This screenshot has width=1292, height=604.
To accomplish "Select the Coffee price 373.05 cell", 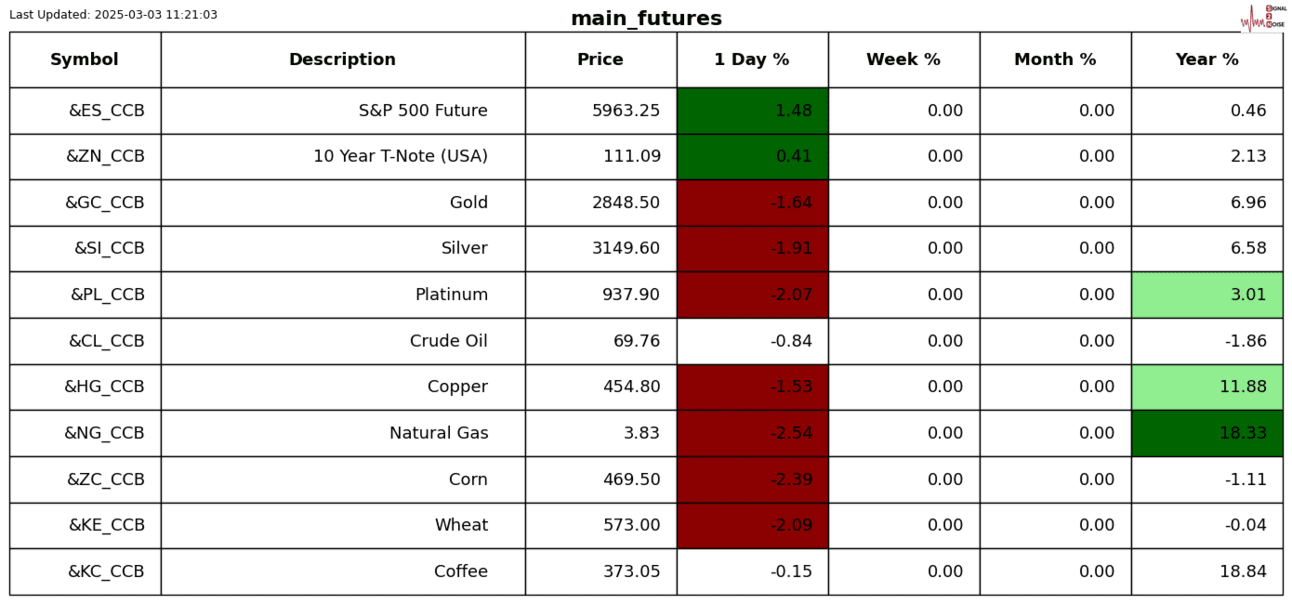I will [x=600, y=572].
